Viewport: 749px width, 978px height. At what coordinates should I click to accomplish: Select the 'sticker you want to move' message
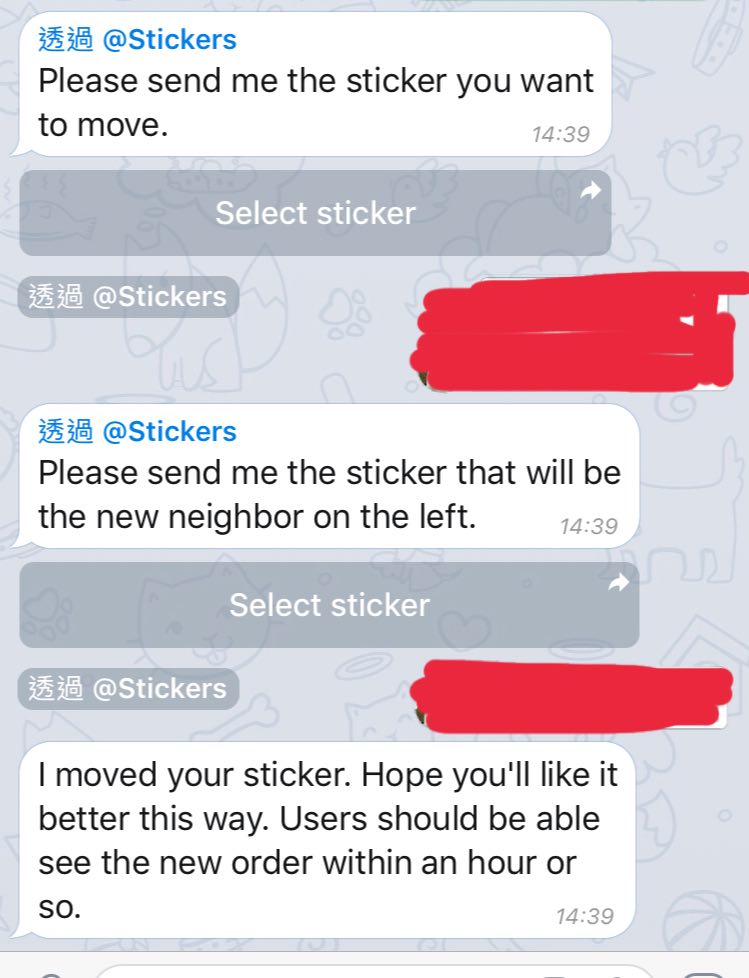(312, 84)
